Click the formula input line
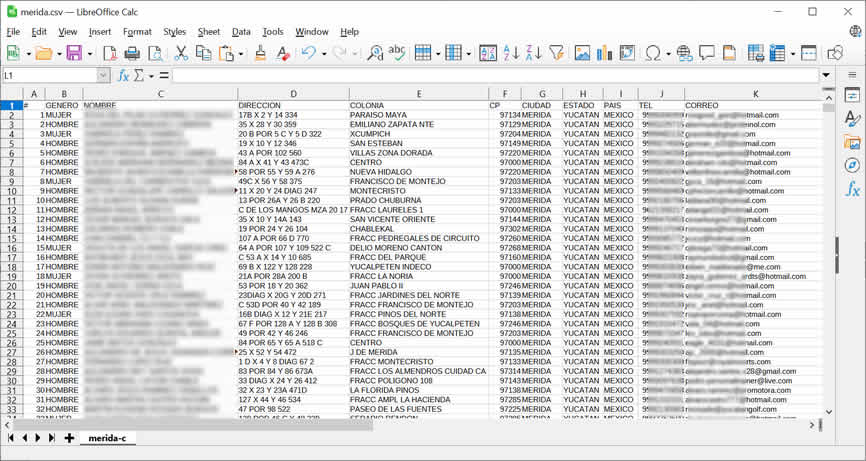This screenshot has width=866, height=461. pos(495,76)
